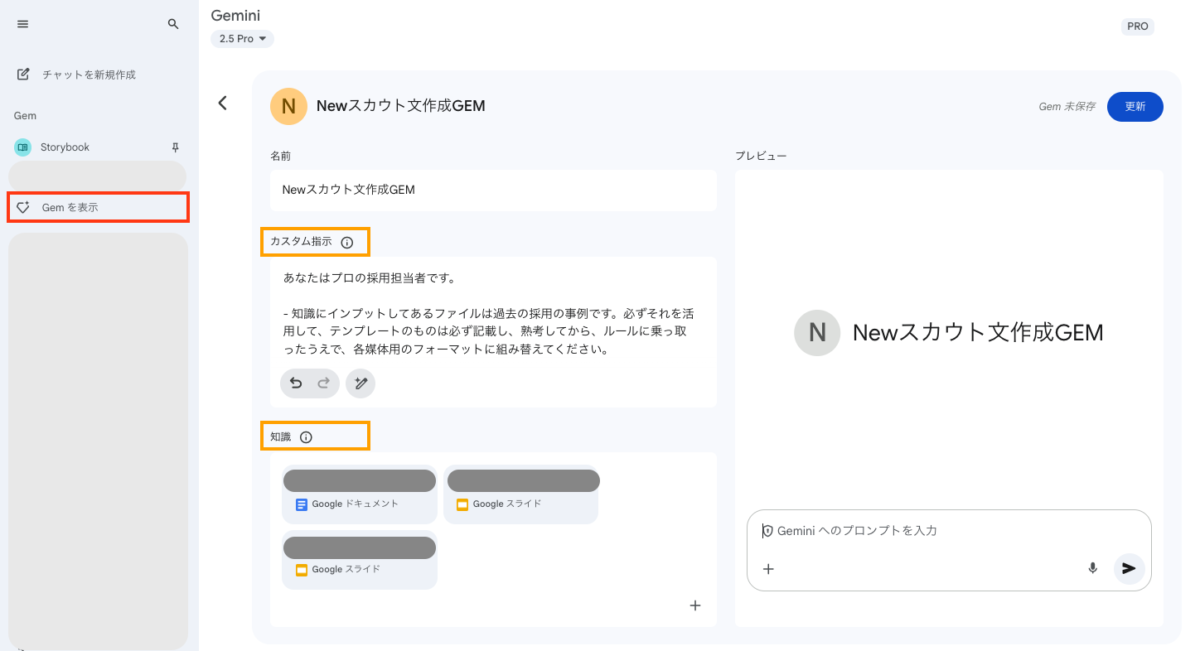The height and width of the screenshot is (651, 1200).
Task: Click the search magnifier icon
Action: (173, 24)
